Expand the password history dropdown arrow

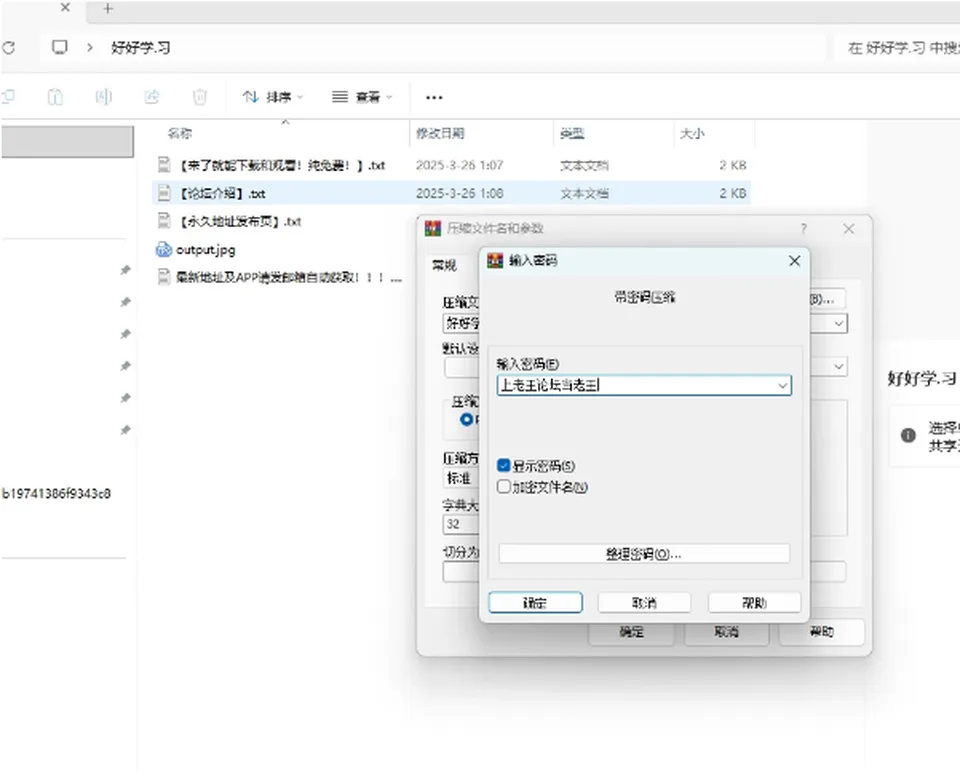(x=782, y=386)
